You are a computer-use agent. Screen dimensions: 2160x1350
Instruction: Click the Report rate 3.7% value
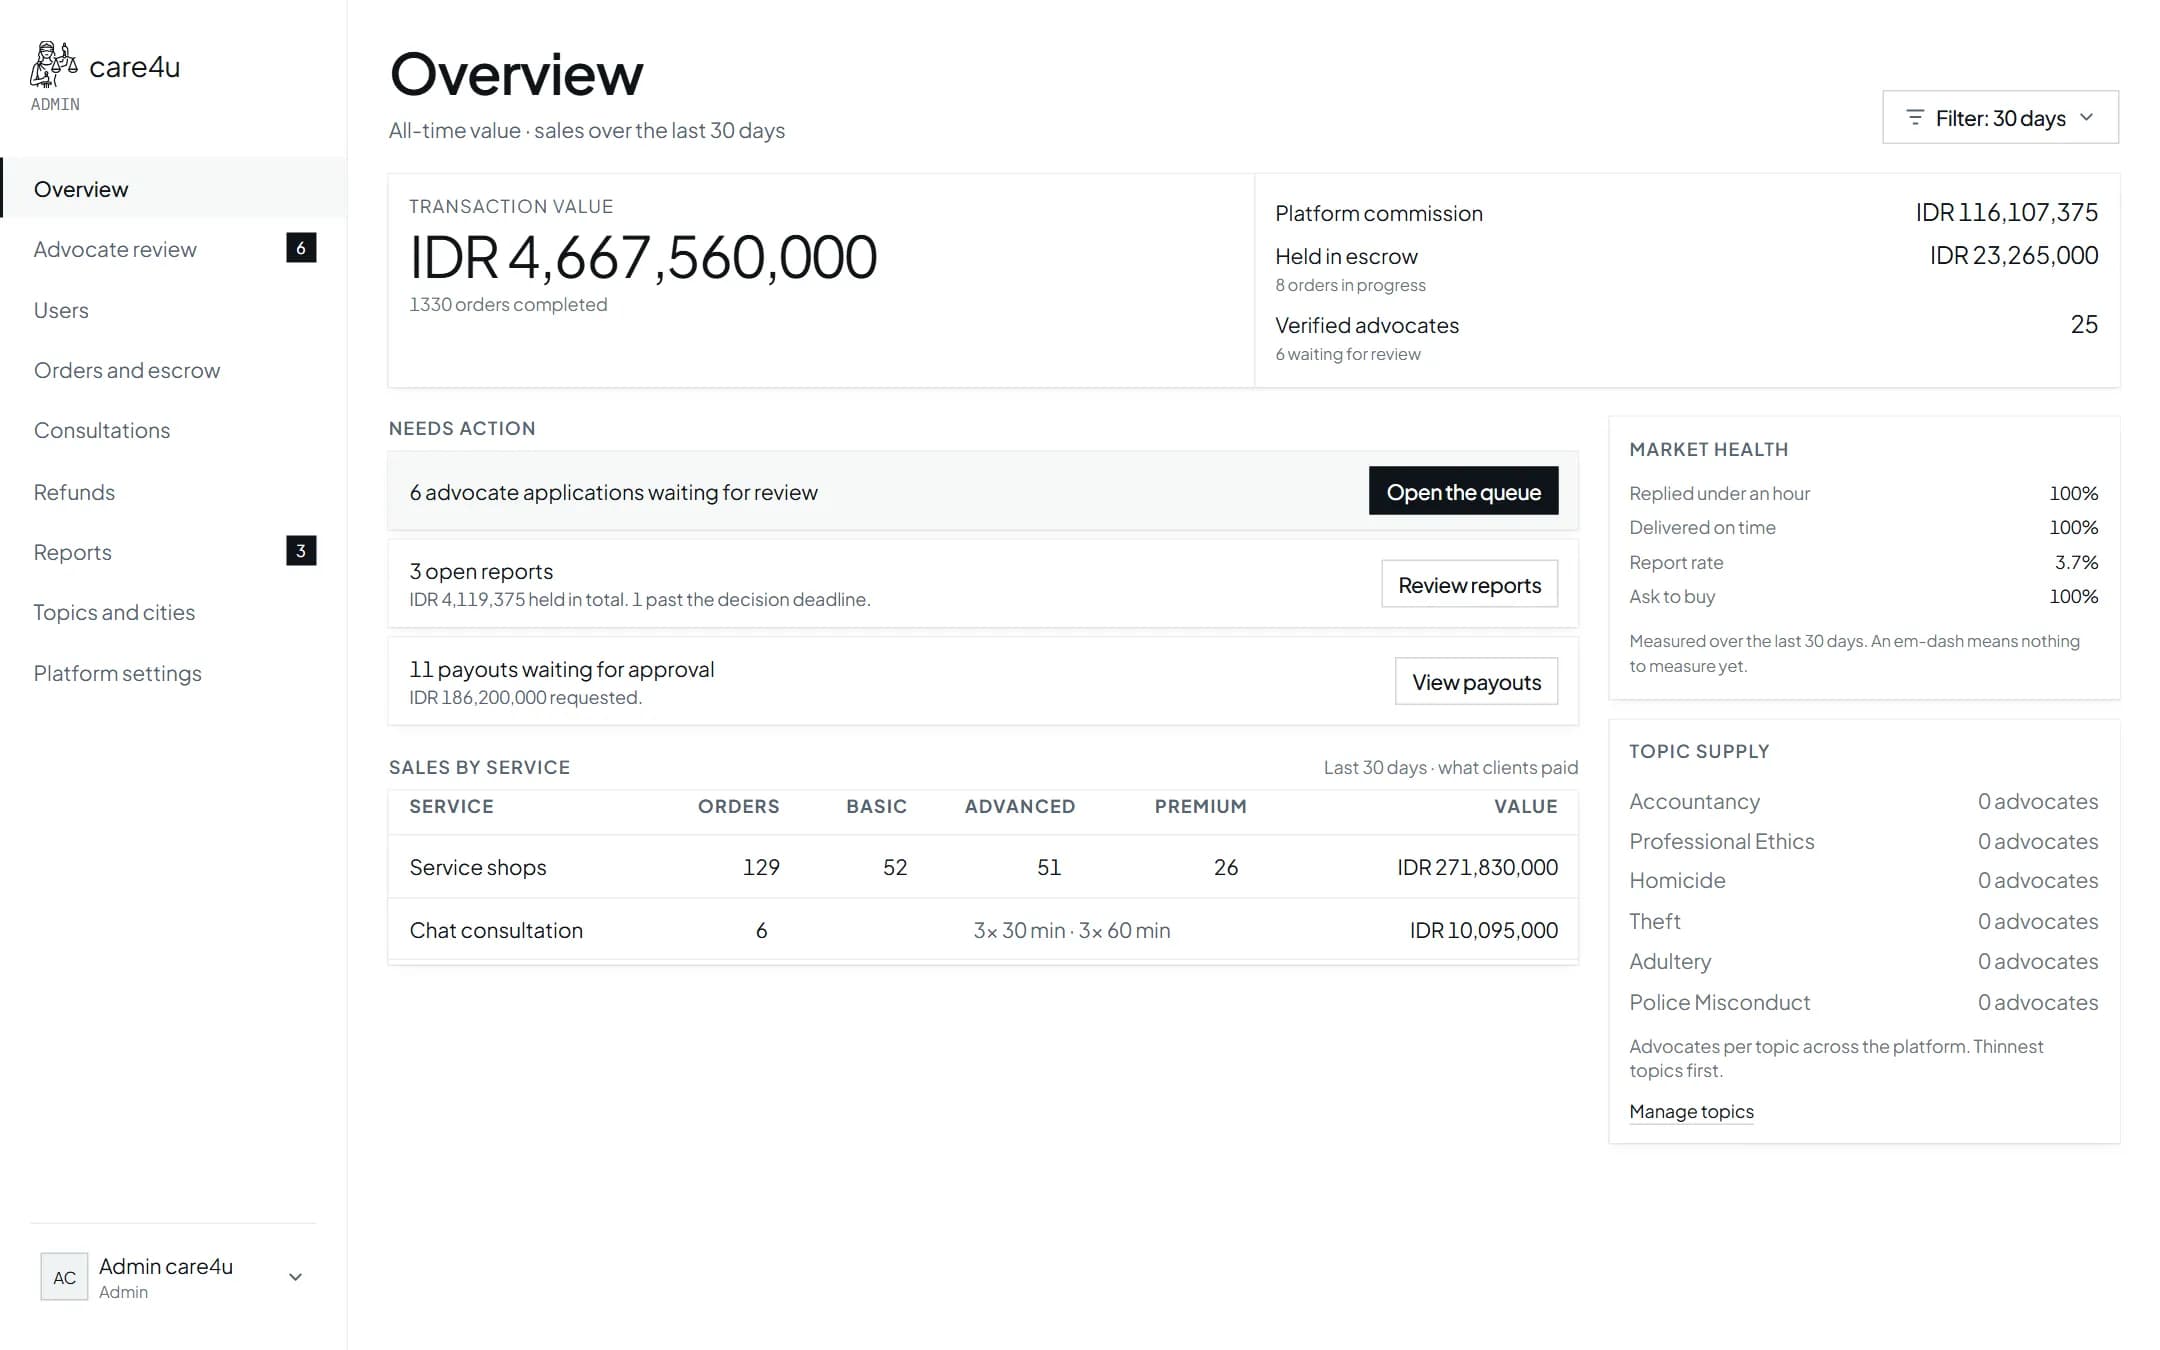click(x=2076, y=562)
